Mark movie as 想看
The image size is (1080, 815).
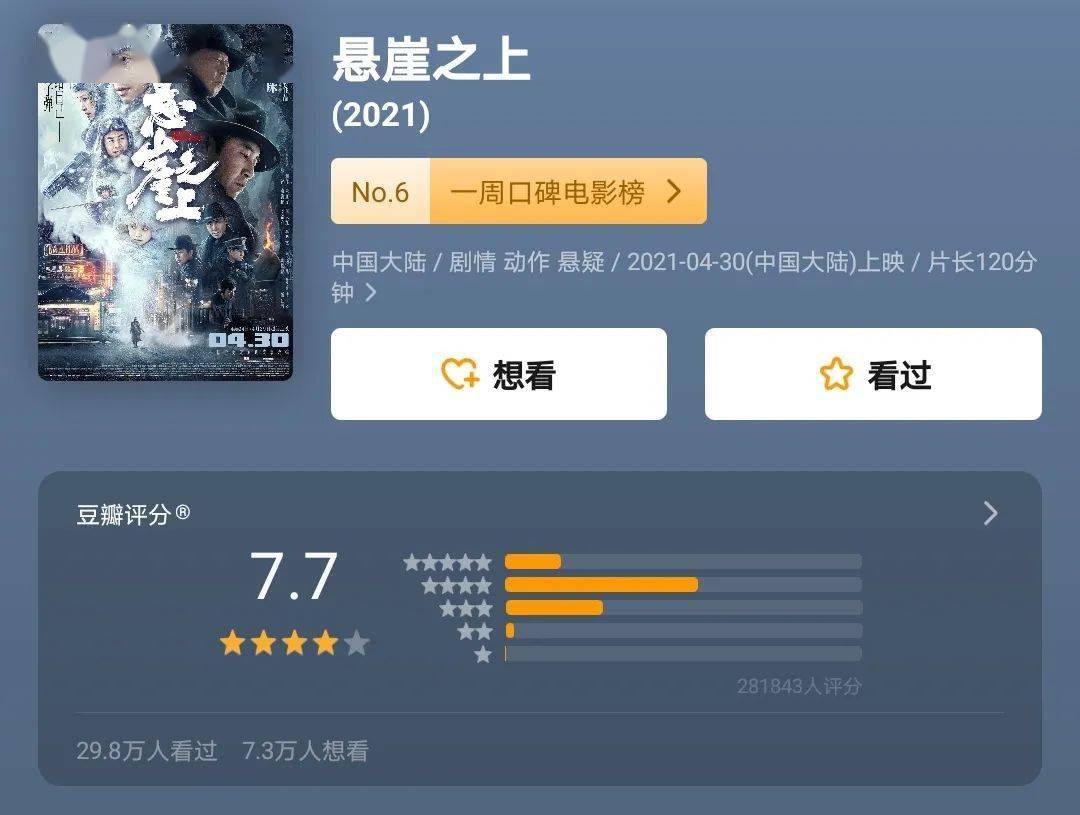click(x=499, y=374)
